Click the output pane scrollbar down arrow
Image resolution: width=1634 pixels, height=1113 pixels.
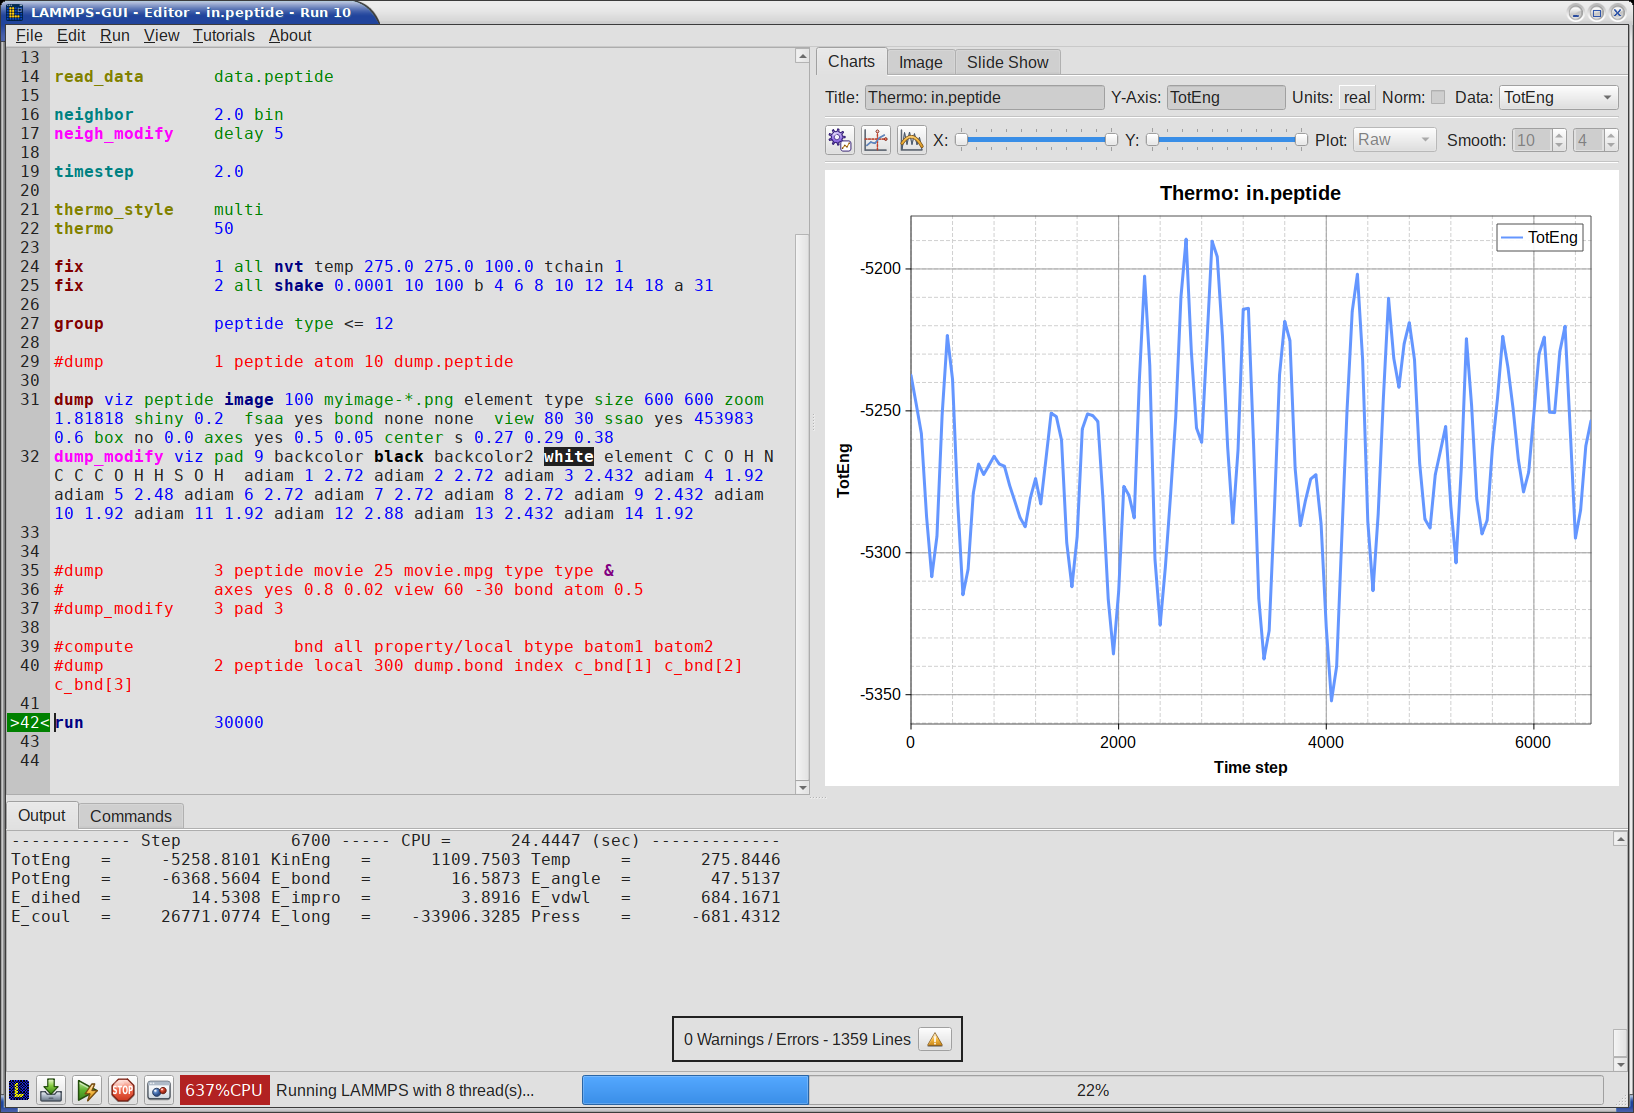[x=1620, y=1065]
